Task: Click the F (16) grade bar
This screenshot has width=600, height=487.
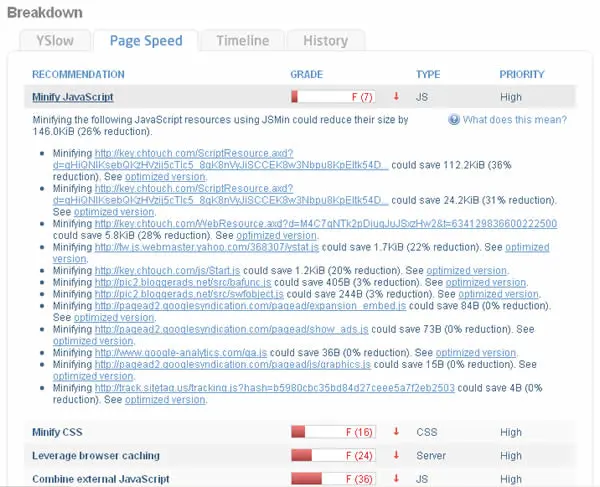Action: pyautogui.click(x=333, y=432)
